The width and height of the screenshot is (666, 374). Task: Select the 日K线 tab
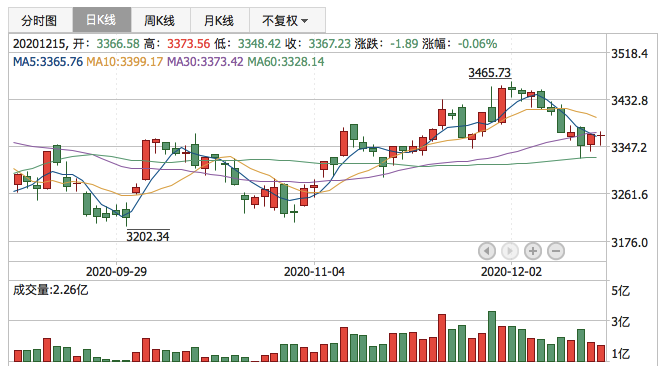[x=102, y=20]
